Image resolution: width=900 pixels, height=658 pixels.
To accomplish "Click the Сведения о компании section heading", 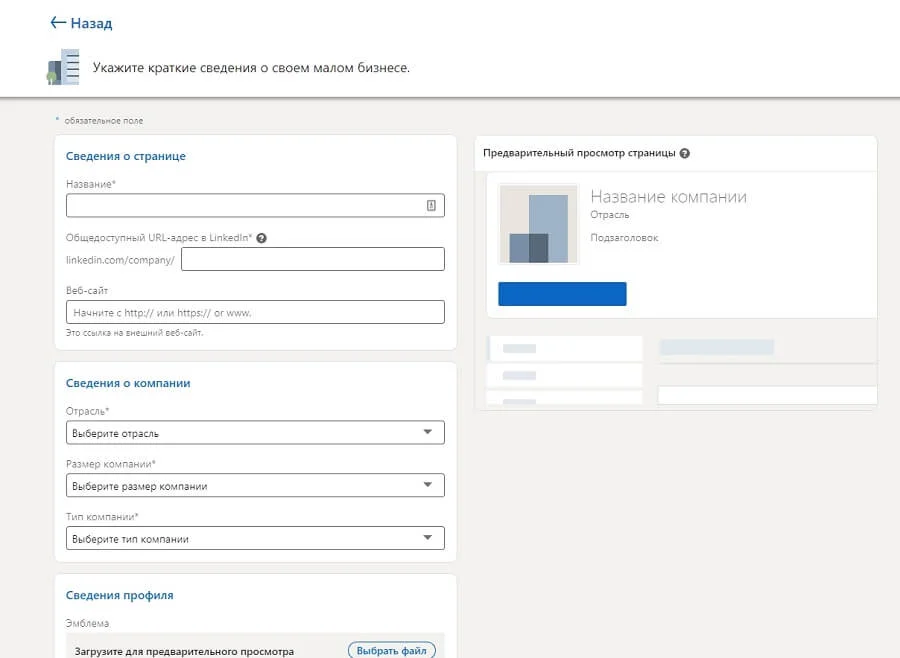I will (x=128, y=383).
